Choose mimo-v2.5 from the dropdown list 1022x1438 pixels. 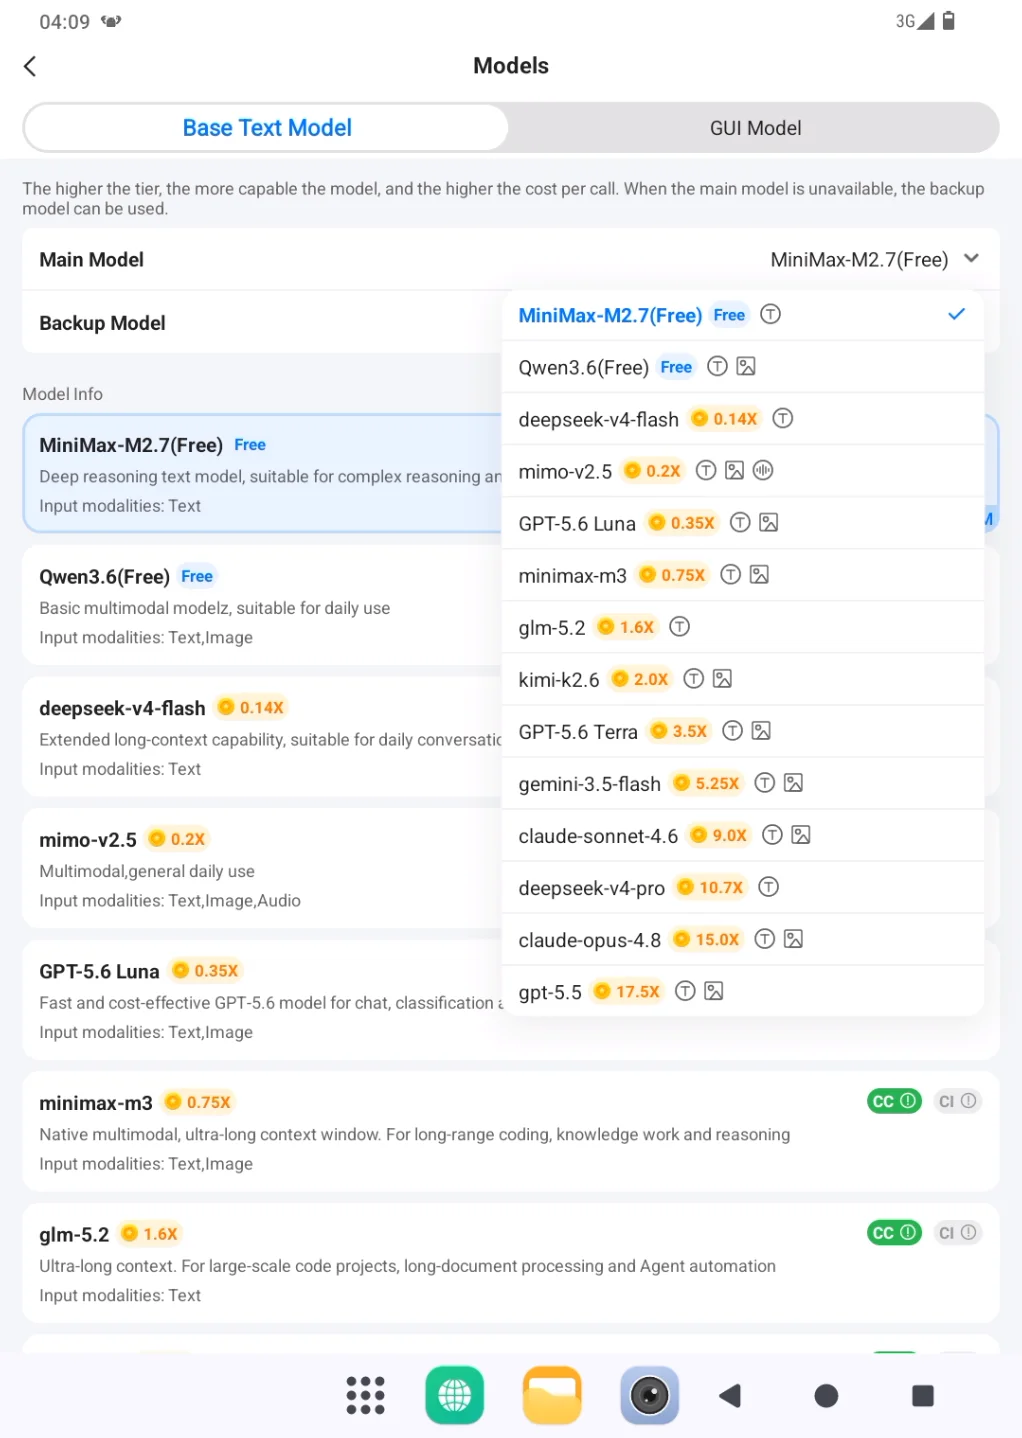[x=743, y=471]
